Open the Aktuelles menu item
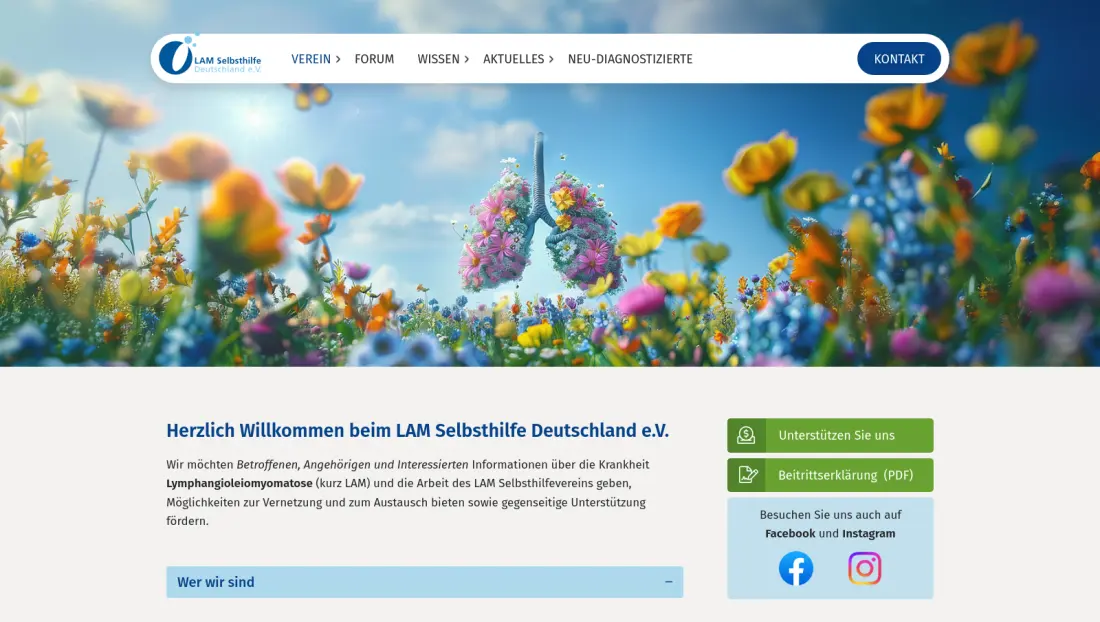The width and height of the screenshot is (1100, 622). click(514, 59)
